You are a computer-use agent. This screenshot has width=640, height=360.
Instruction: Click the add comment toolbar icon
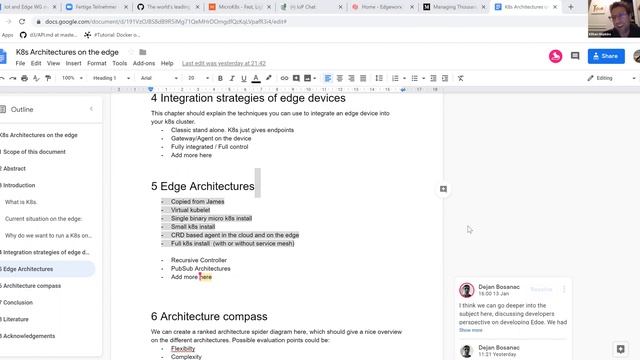coord(296,78)
